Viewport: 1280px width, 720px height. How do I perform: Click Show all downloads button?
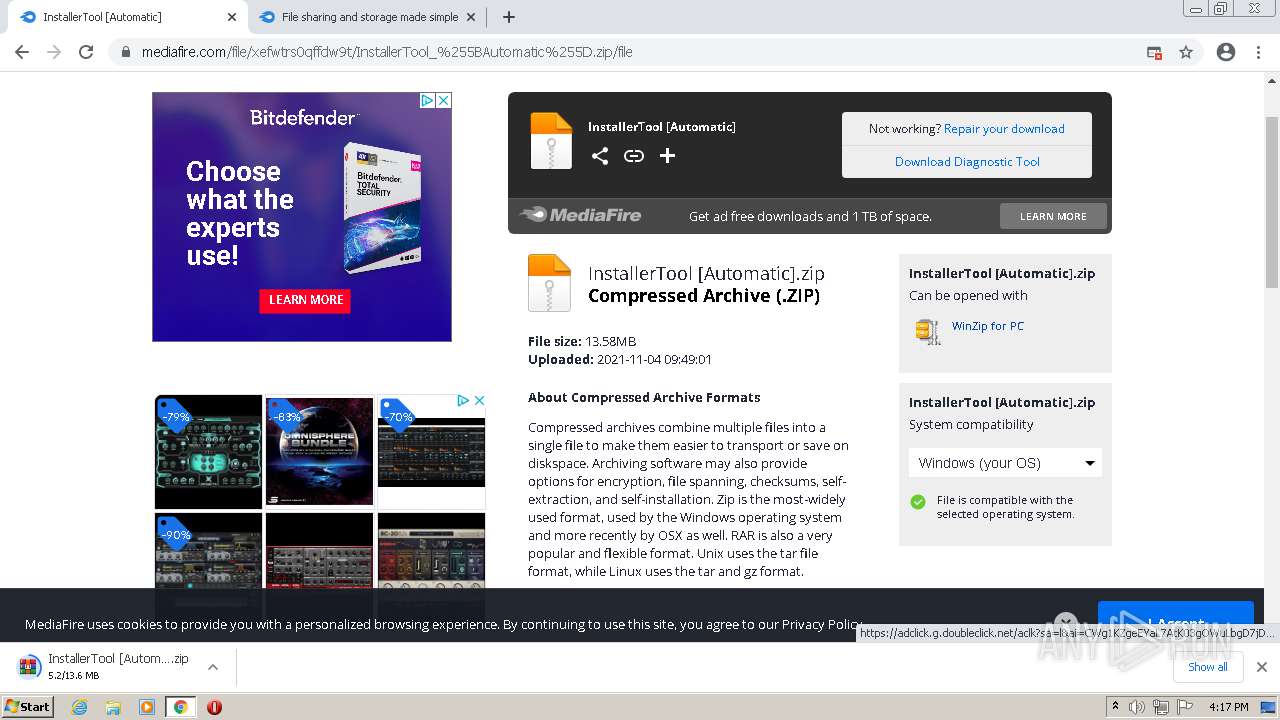click(x=1207, y=667)
